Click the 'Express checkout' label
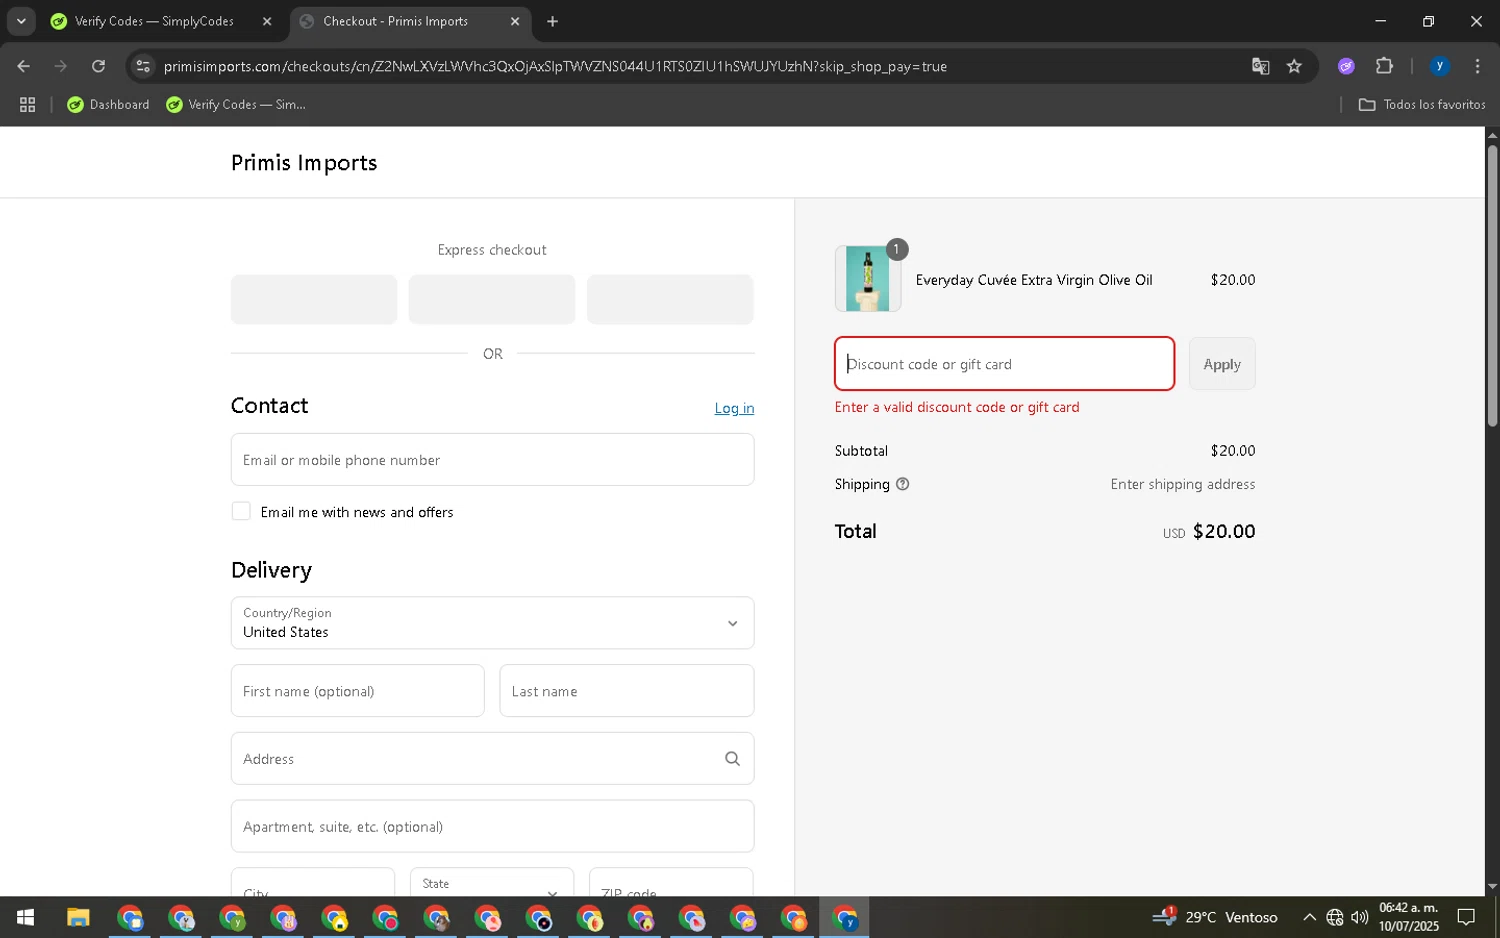Screen dimensions: 1500x938 point(492,250)
